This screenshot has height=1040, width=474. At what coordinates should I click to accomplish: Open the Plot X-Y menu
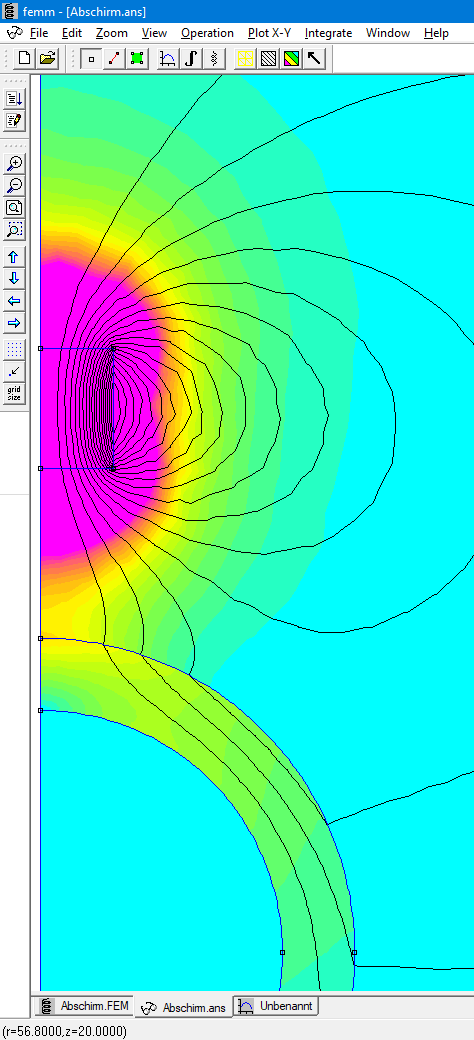pyautogui.click(x=269, y=32)
